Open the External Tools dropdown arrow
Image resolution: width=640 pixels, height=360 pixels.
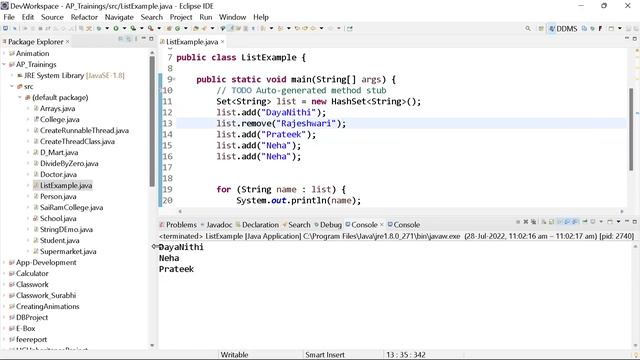(159, 29)
